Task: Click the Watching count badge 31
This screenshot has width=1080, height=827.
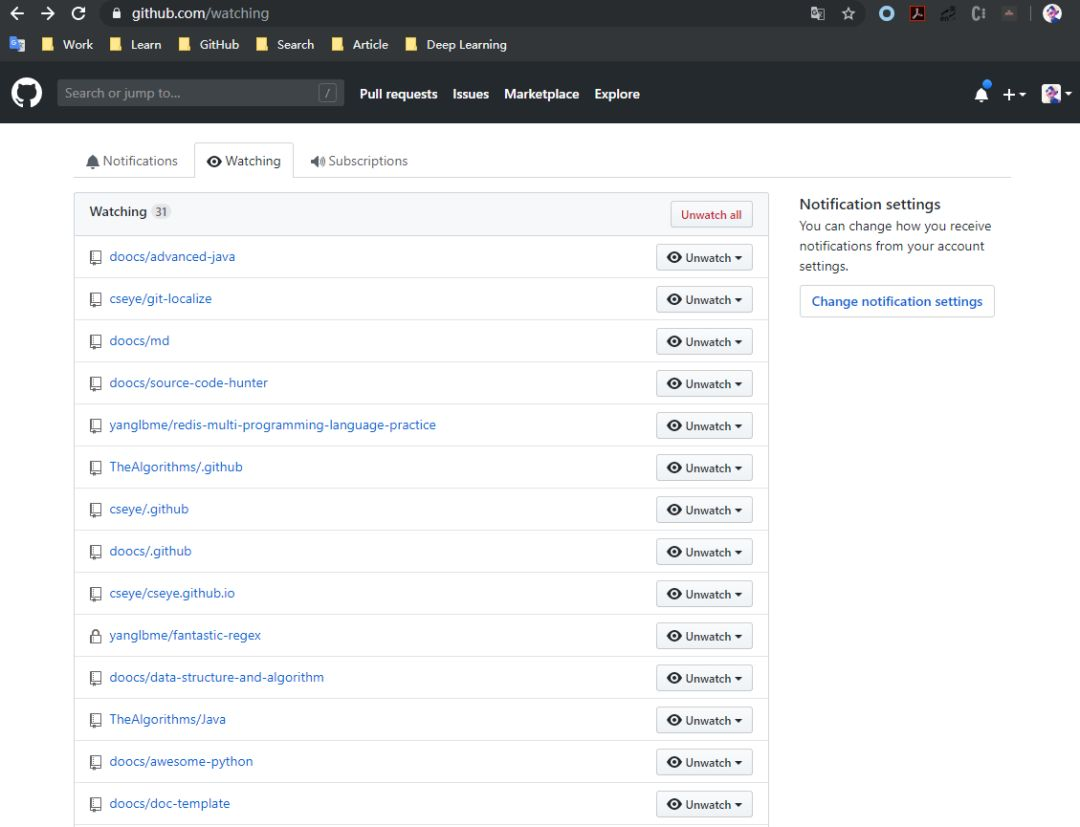Action: [x=161, y=212]
